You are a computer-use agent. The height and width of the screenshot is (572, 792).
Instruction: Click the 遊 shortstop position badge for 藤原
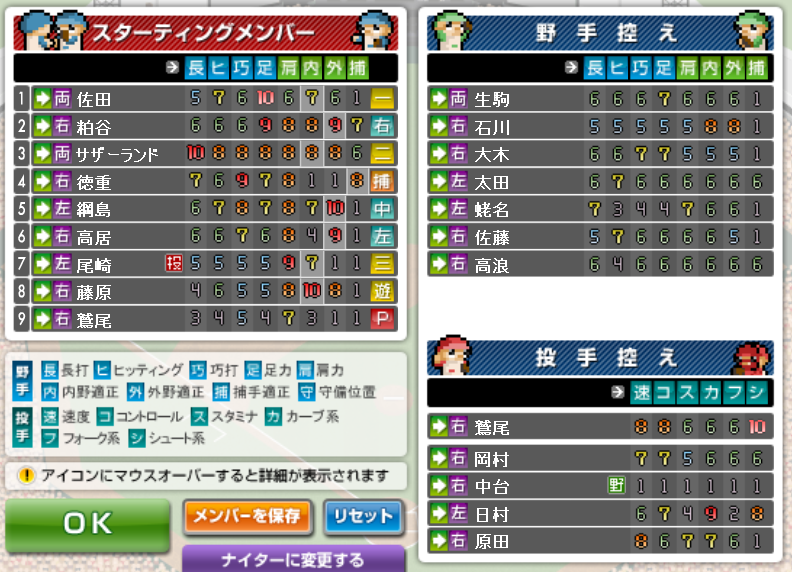click(382, 291)
